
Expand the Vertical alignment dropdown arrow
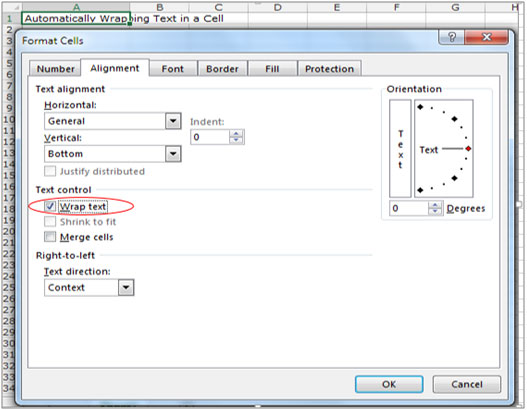(173, 154)
